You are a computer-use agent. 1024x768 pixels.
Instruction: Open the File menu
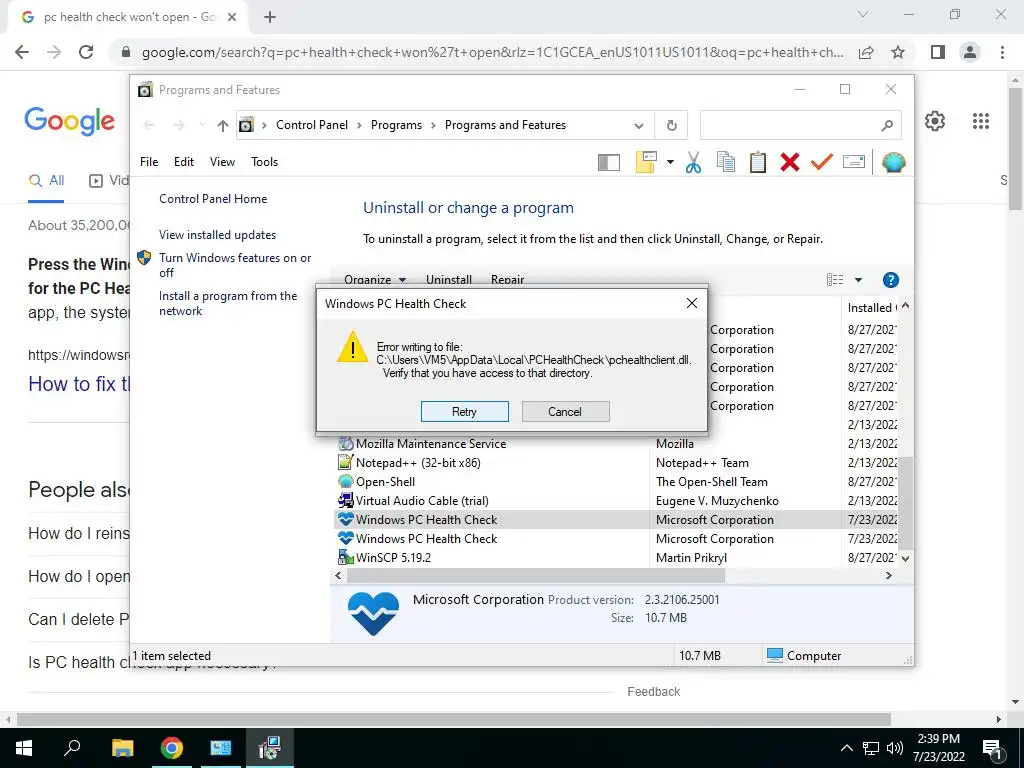point(149,162)
